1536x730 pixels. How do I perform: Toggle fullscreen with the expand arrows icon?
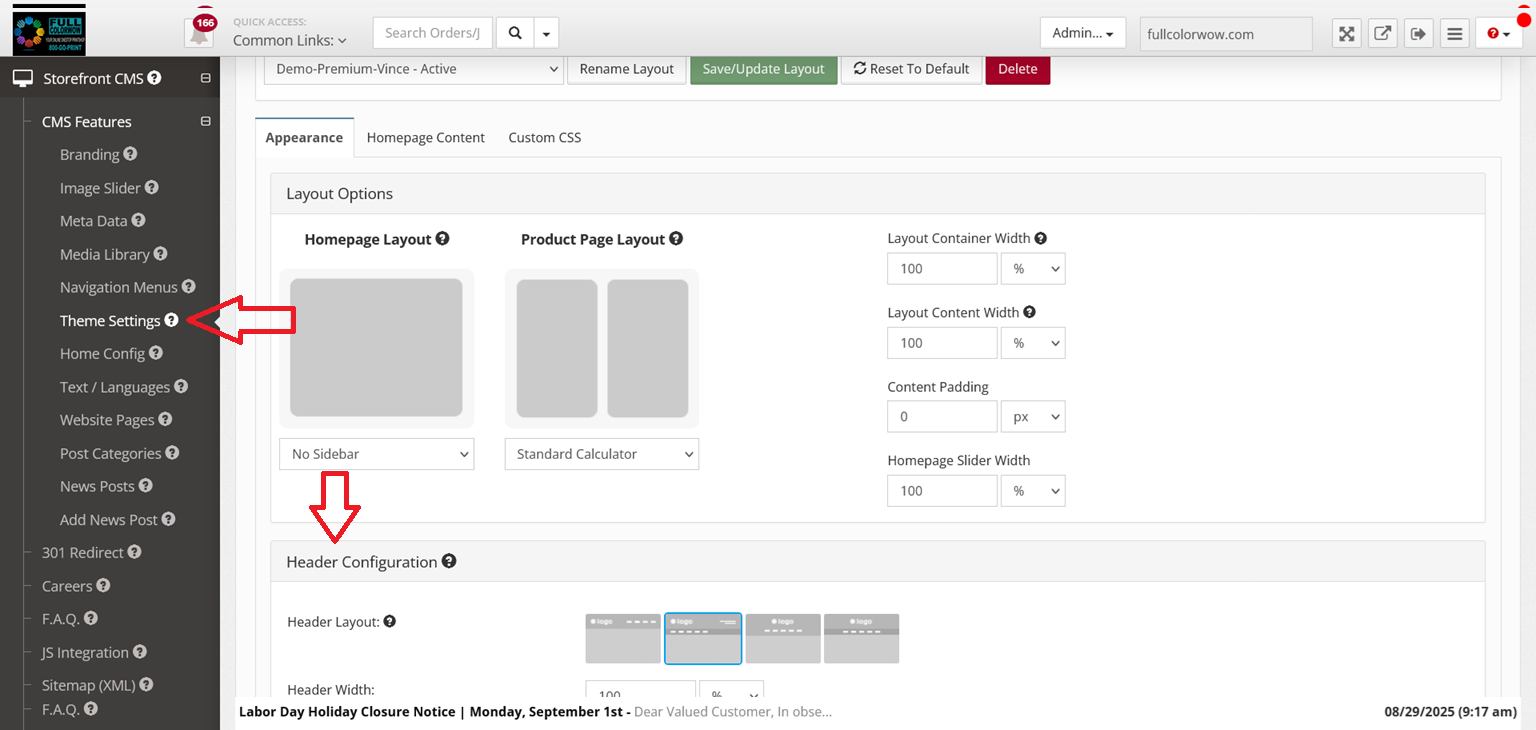[x=1347, y=34]
